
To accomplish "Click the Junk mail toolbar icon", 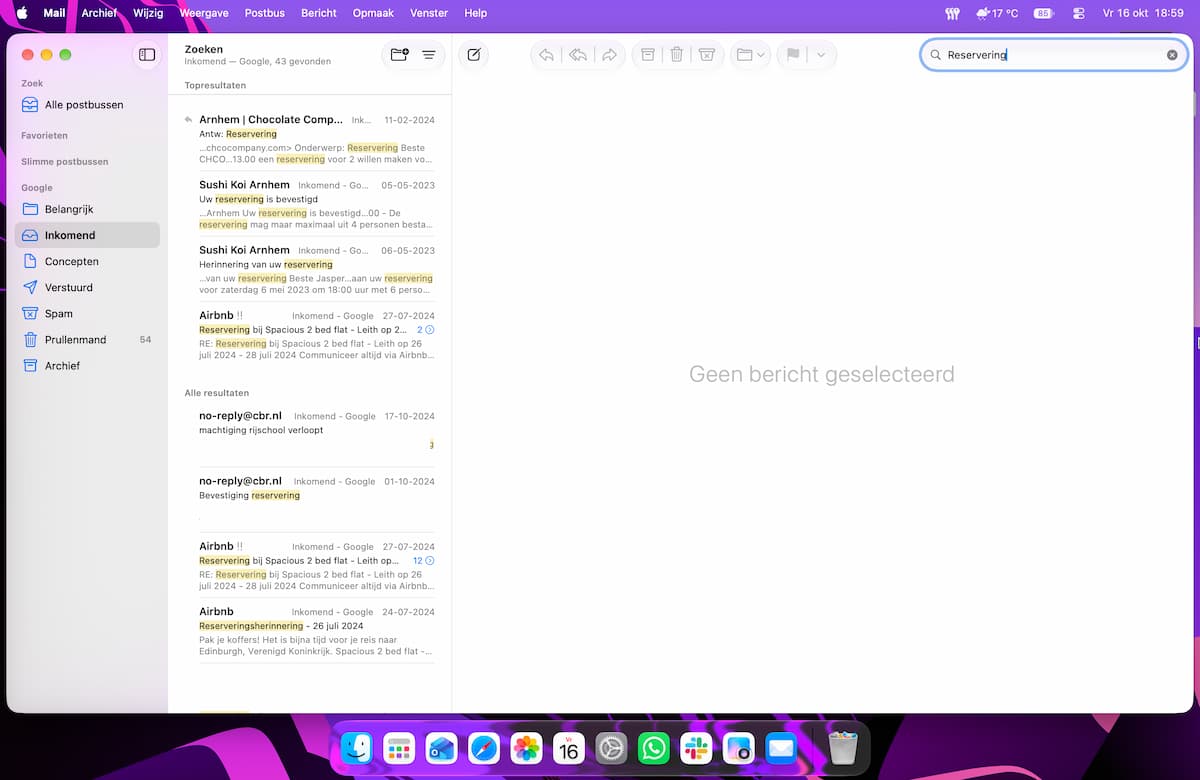I will click(706, 55).
